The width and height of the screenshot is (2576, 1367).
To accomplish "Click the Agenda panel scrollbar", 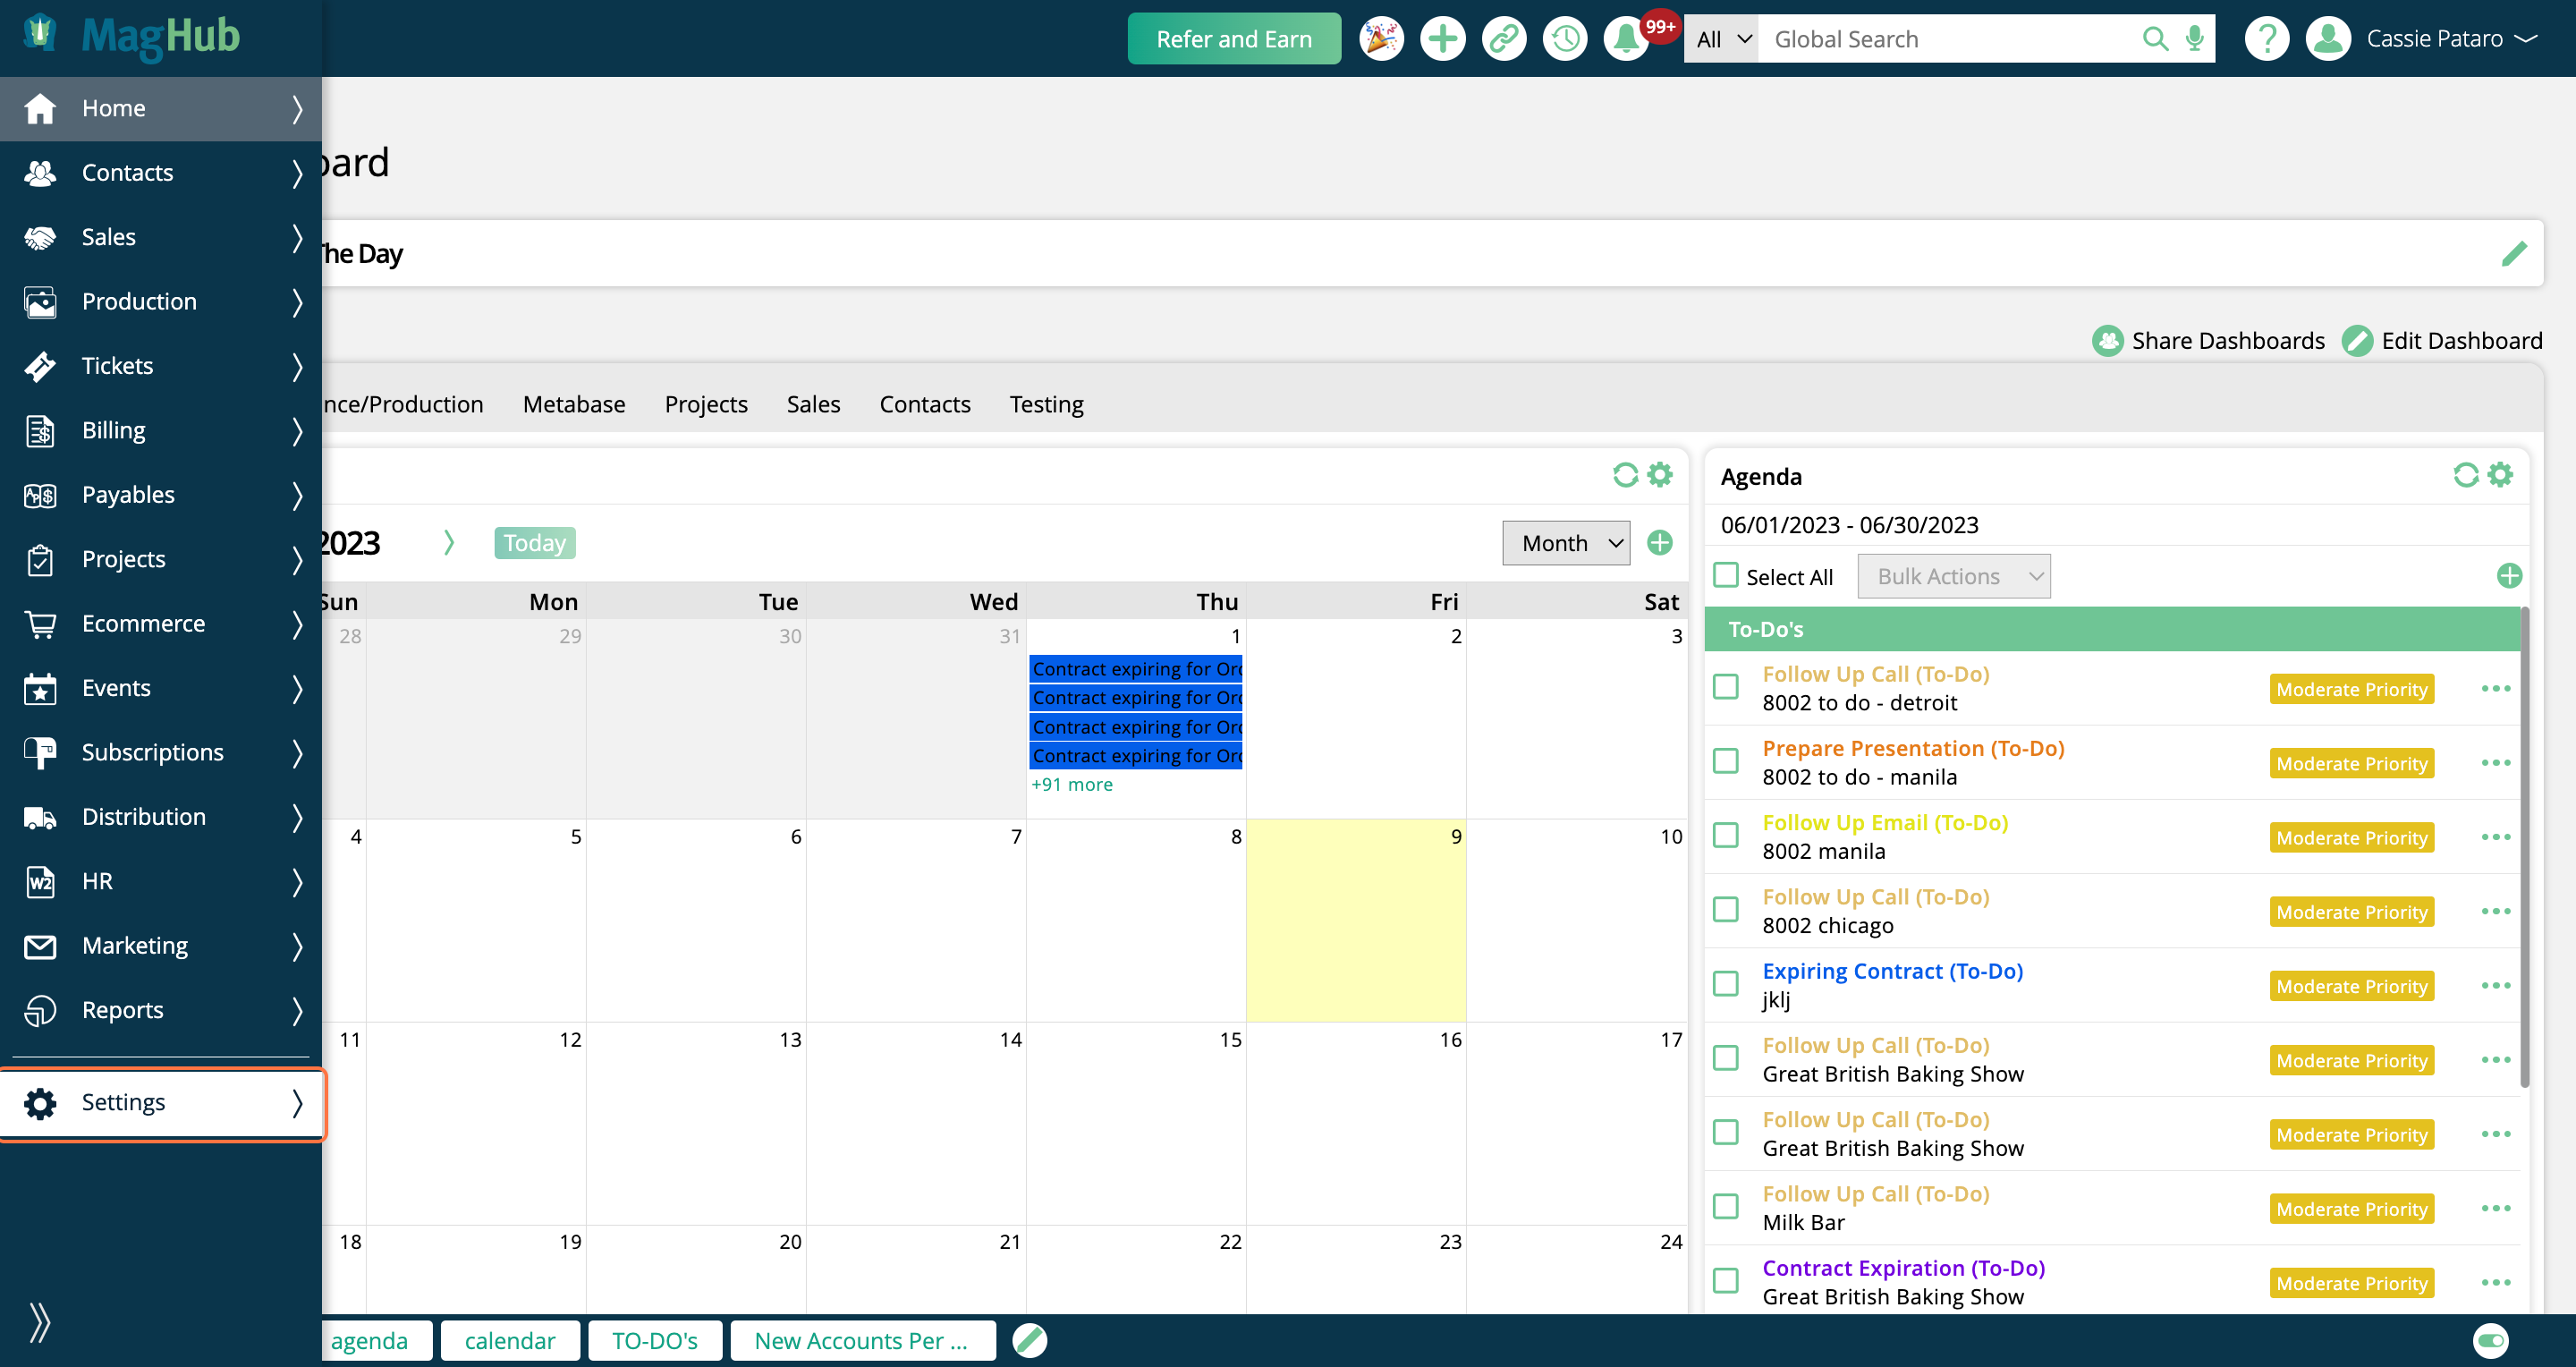I will (x=2524, y=847).
